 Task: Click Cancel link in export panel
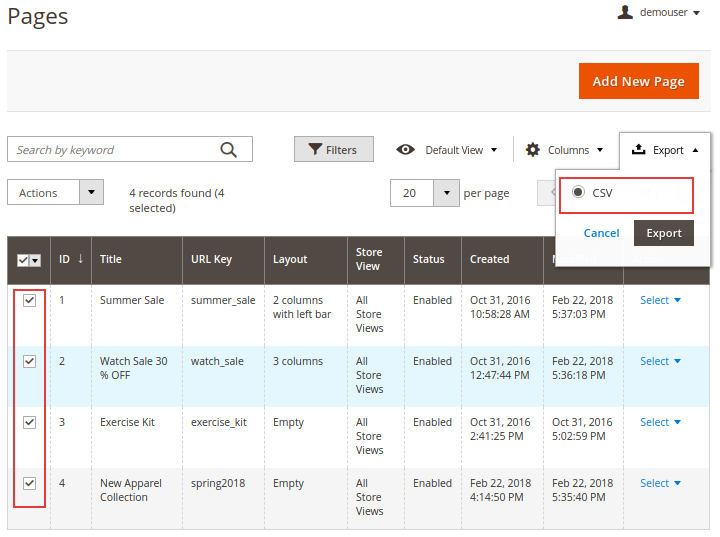click(601, 233)
